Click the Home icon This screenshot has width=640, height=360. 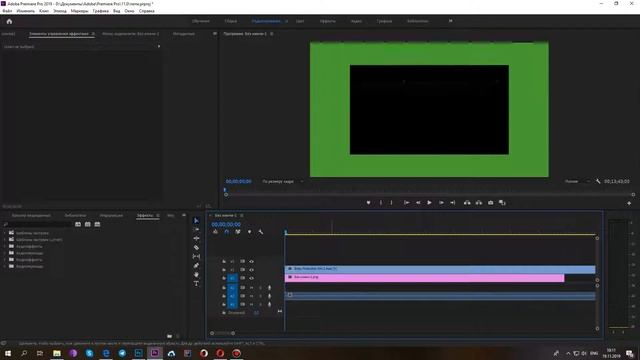9,21
